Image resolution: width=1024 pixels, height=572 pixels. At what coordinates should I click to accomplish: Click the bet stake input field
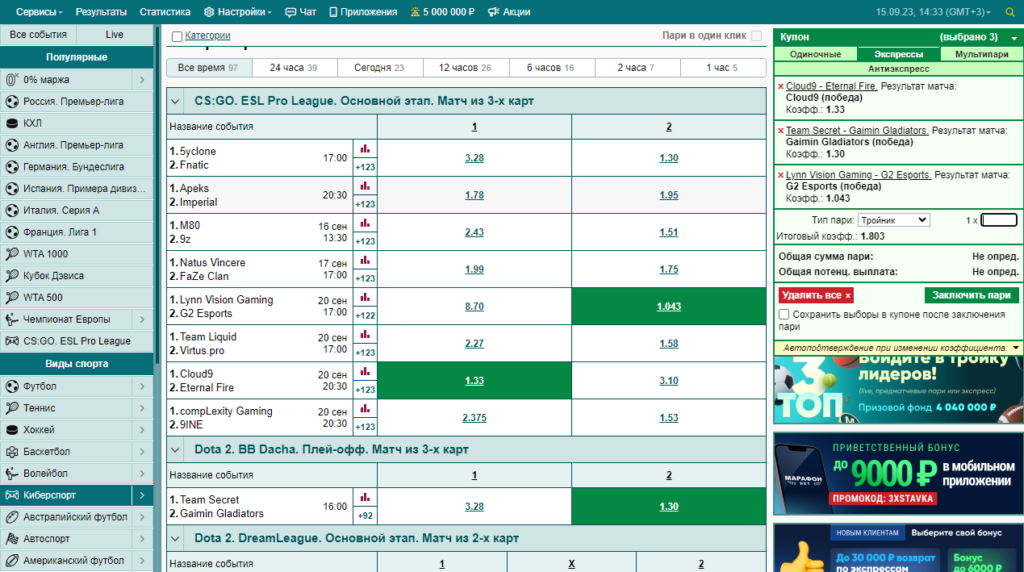coord(999,220)
